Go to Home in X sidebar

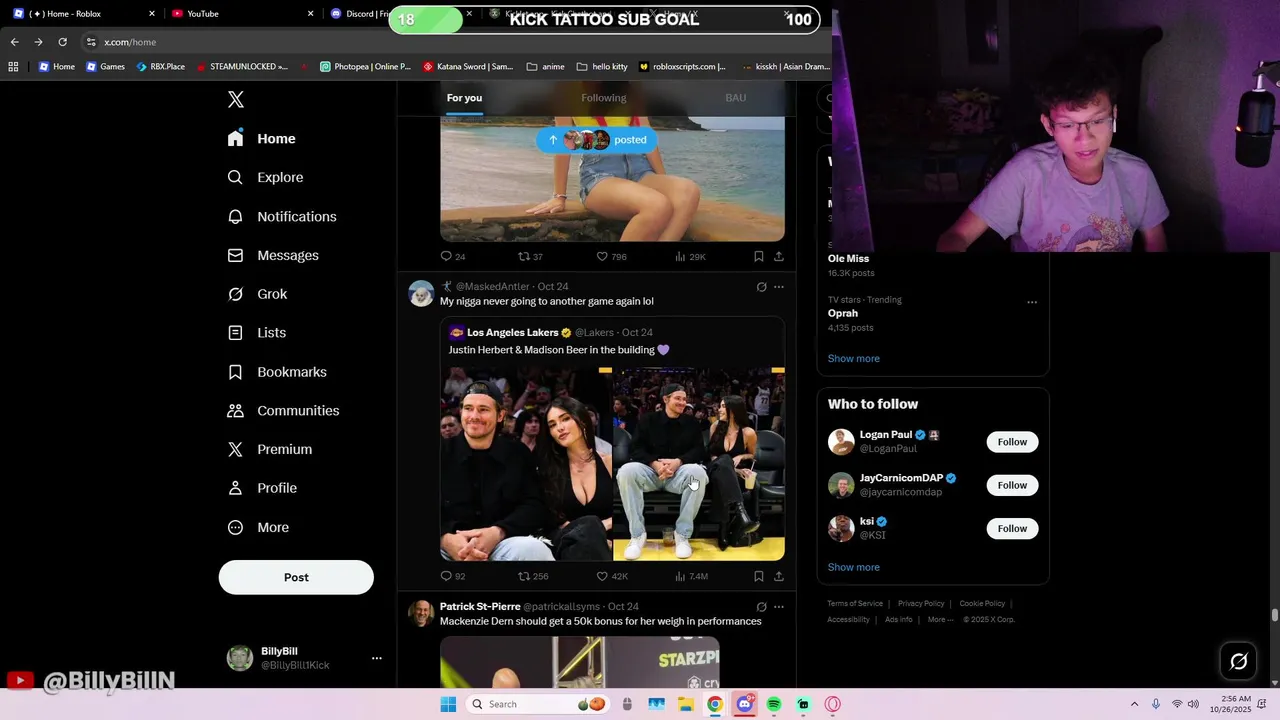point(262,139)
